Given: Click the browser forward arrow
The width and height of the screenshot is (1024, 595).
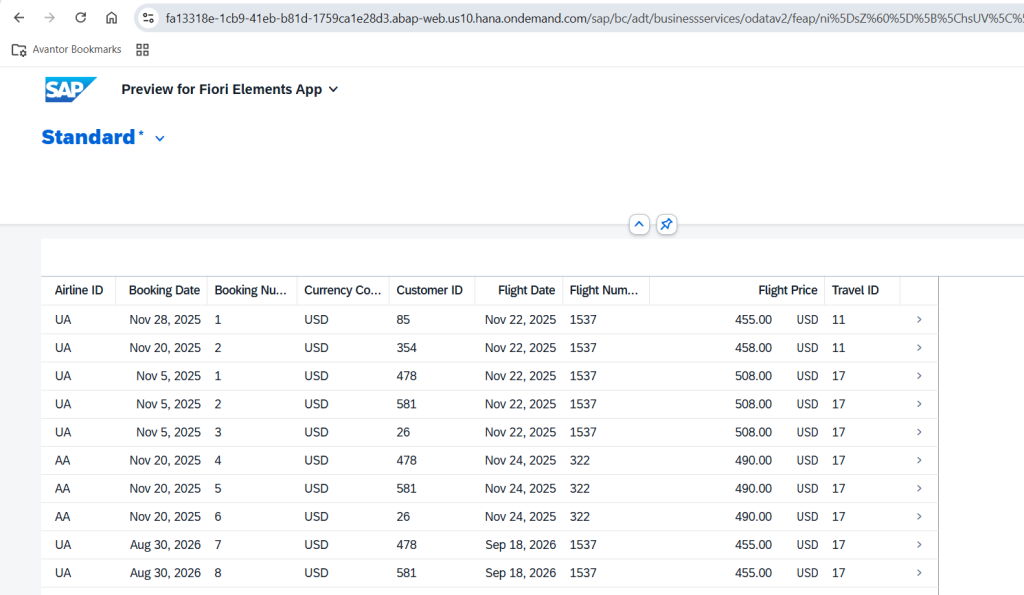Looking at the screenshot, I should point(50,18).
